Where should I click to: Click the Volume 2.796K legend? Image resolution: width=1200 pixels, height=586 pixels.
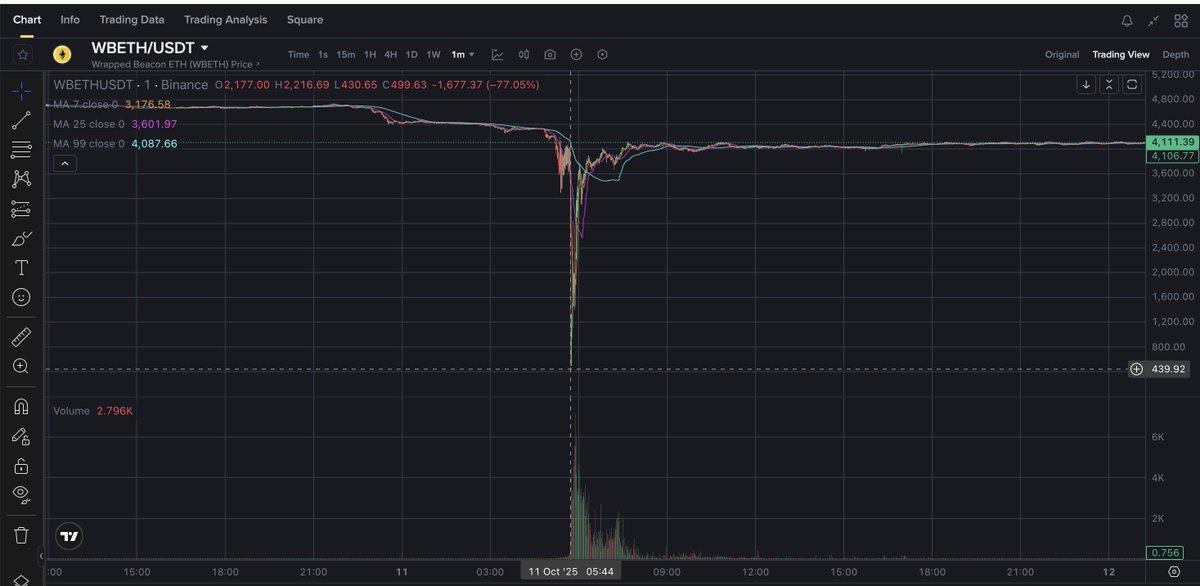click(x=93, y=411)
